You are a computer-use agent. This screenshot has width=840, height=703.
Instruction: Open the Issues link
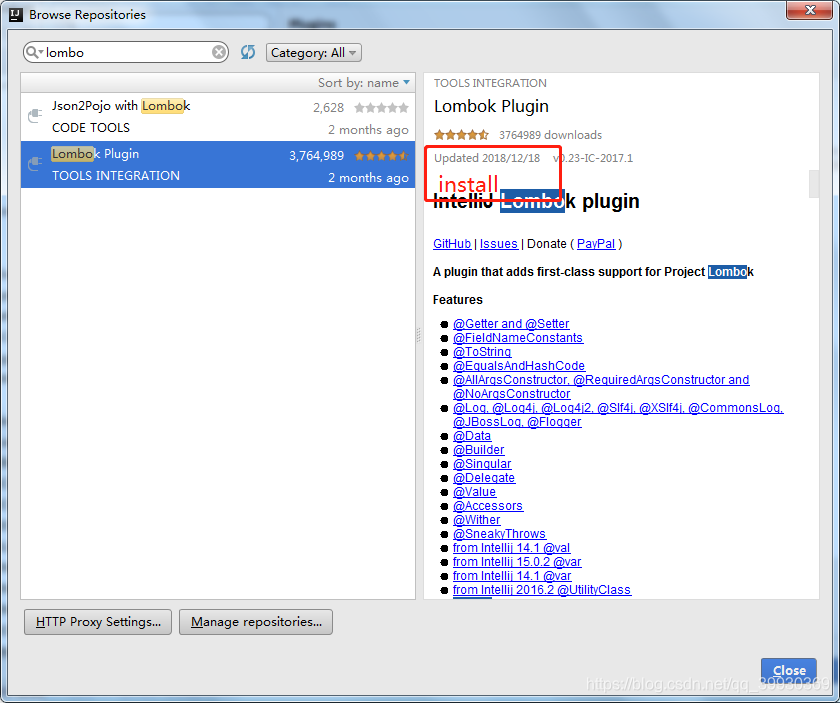[x=499, y=244]
